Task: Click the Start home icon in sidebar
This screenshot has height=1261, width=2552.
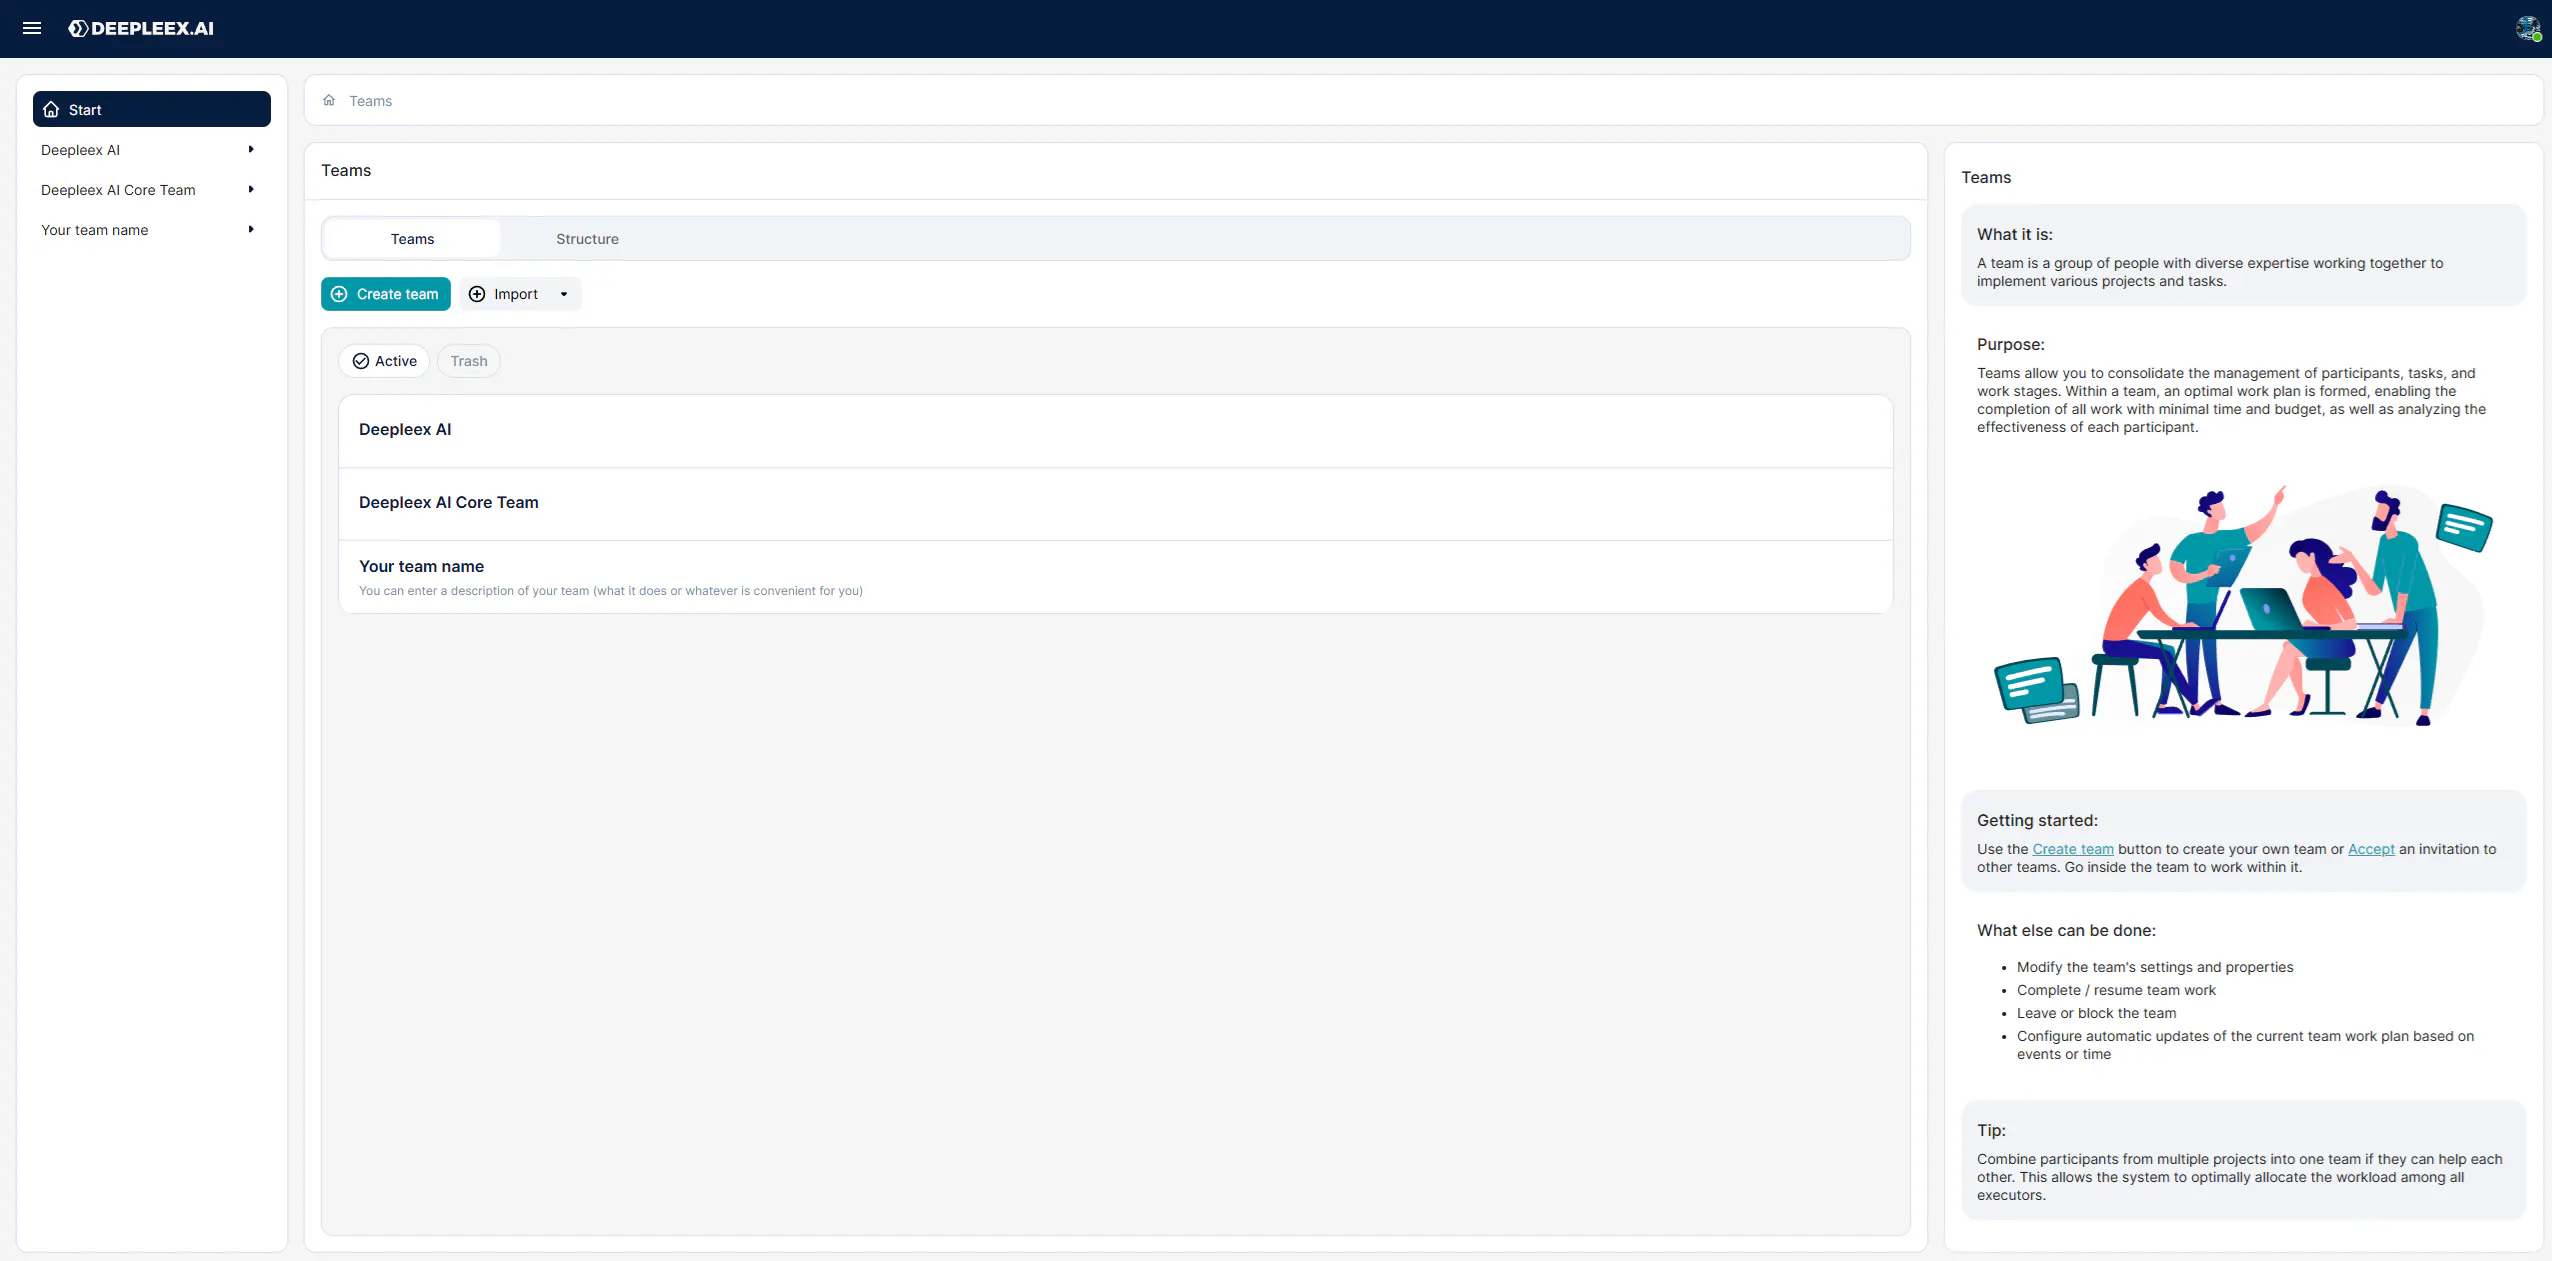Action: [x=51, y=109]
